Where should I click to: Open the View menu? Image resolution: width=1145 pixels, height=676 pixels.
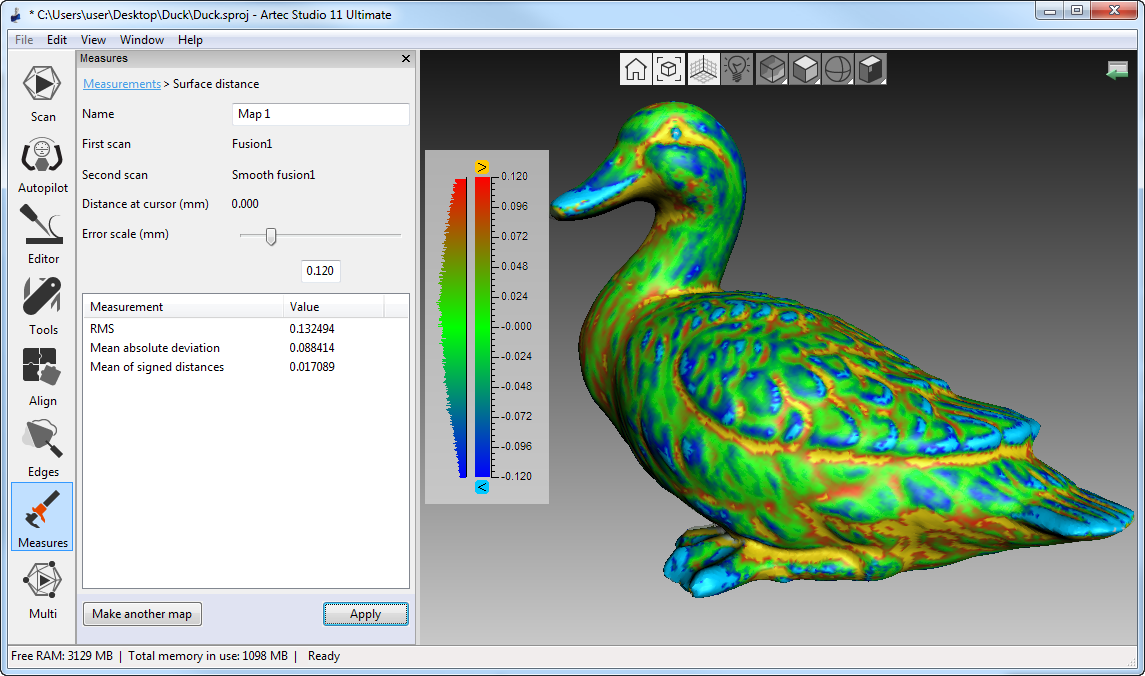pyautogui.click(x=93, y=40)
